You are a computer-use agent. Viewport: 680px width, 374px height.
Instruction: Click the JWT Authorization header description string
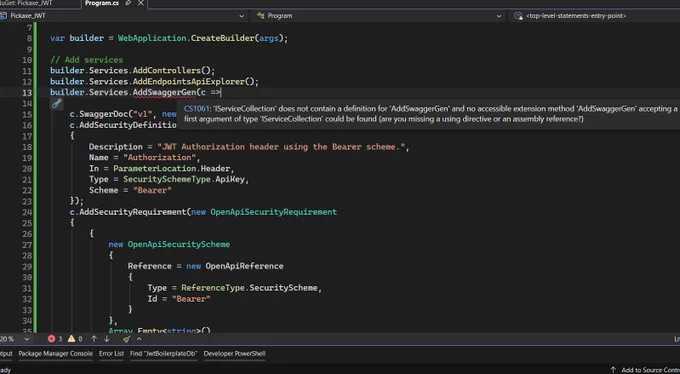pos(281,147)
